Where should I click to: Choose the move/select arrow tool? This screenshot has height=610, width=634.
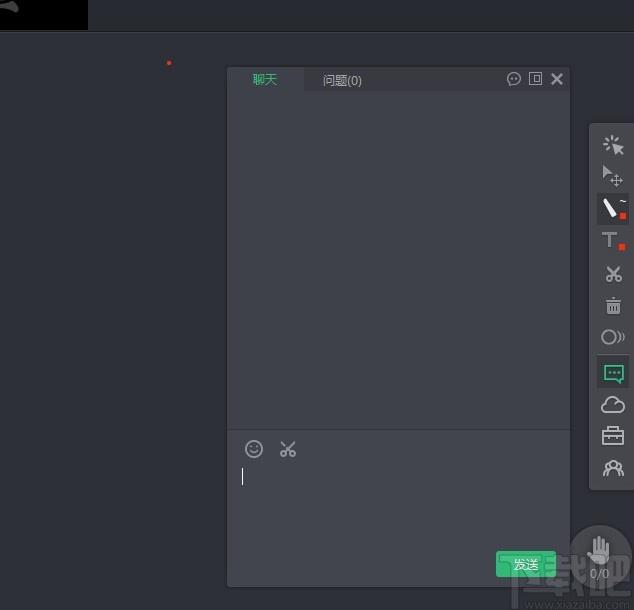point(613,176)
